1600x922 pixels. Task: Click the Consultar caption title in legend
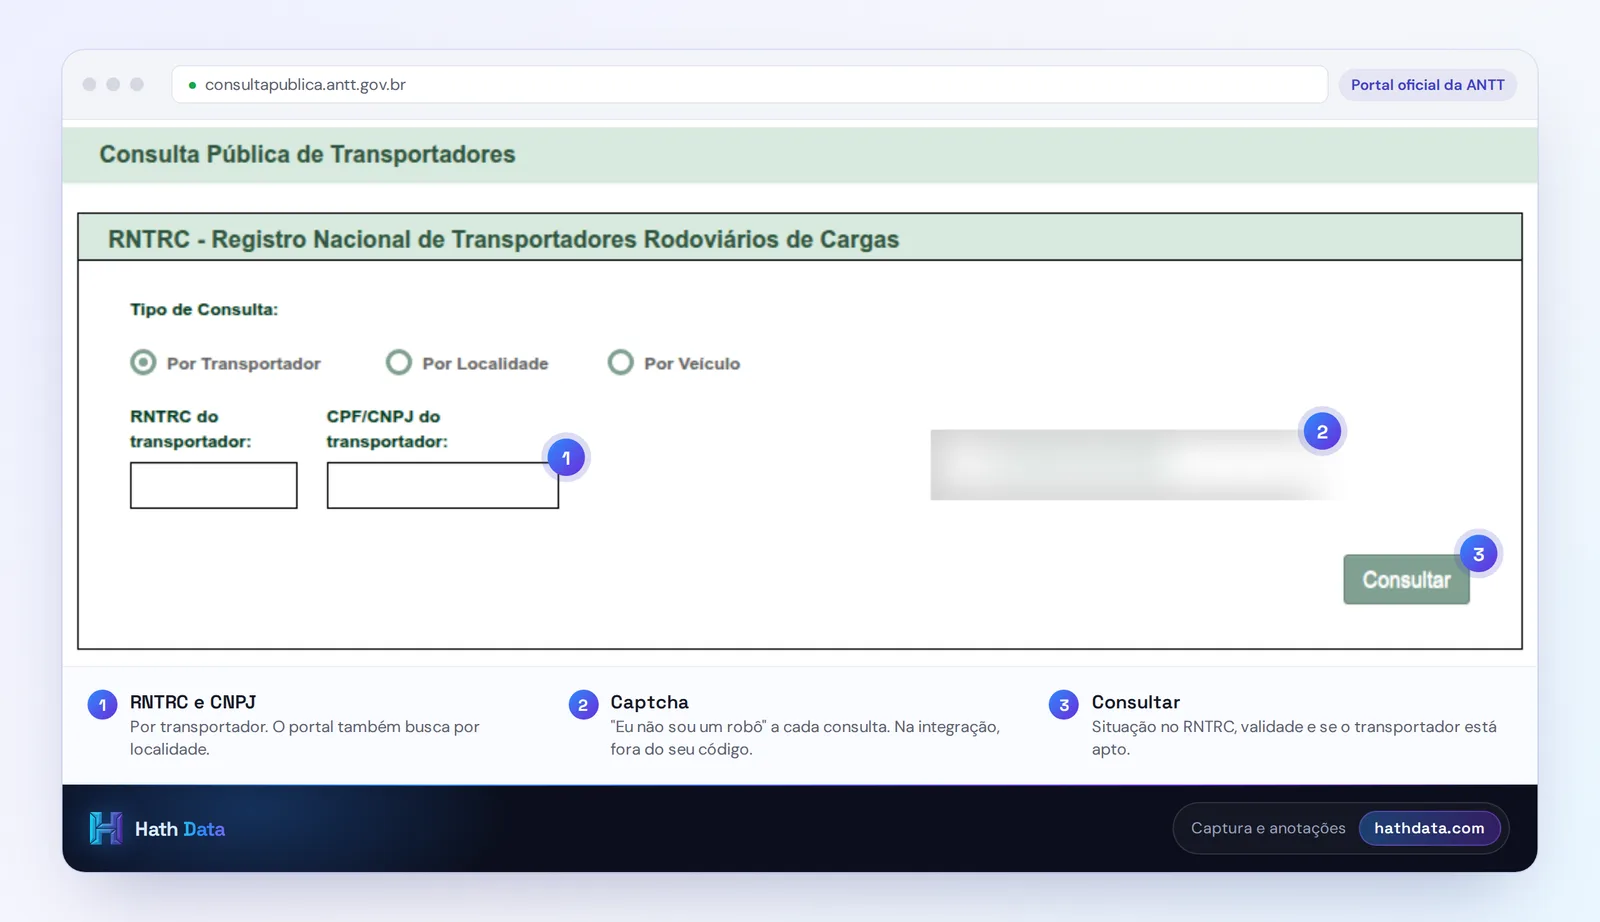pyautogui.click(x=1136, y=702)
